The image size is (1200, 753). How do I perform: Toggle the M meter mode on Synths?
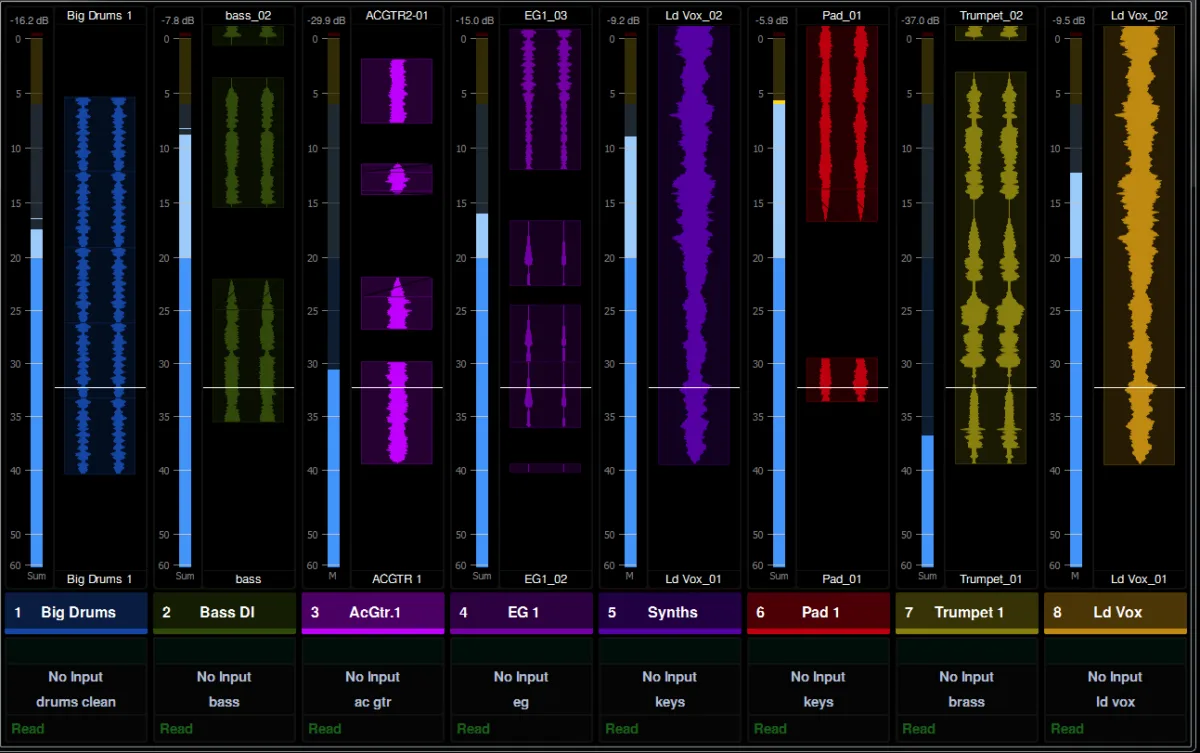(x=630, y=576)
